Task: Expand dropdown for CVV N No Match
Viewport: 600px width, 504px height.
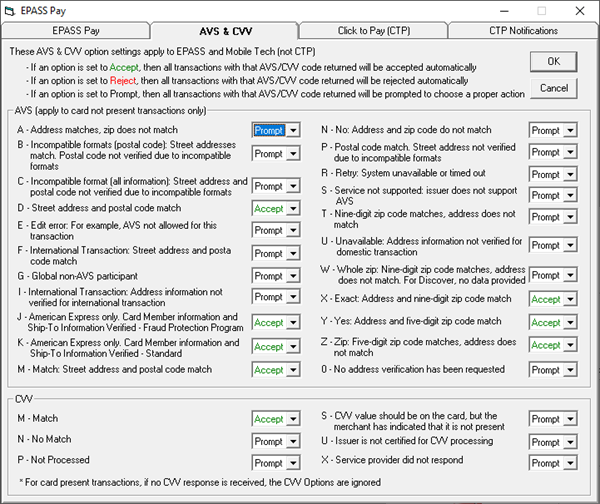Action: tap(293, 442)
